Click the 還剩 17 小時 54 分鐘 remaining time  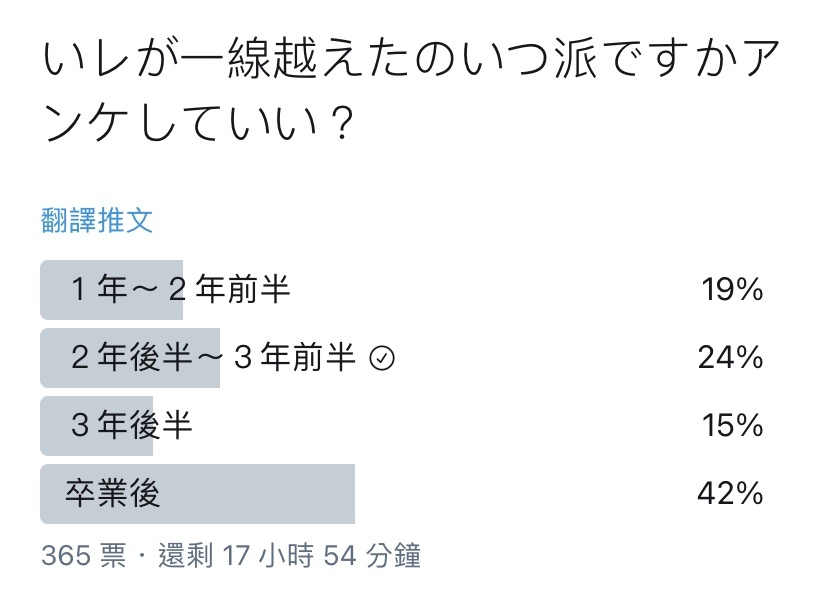(289, 556)
